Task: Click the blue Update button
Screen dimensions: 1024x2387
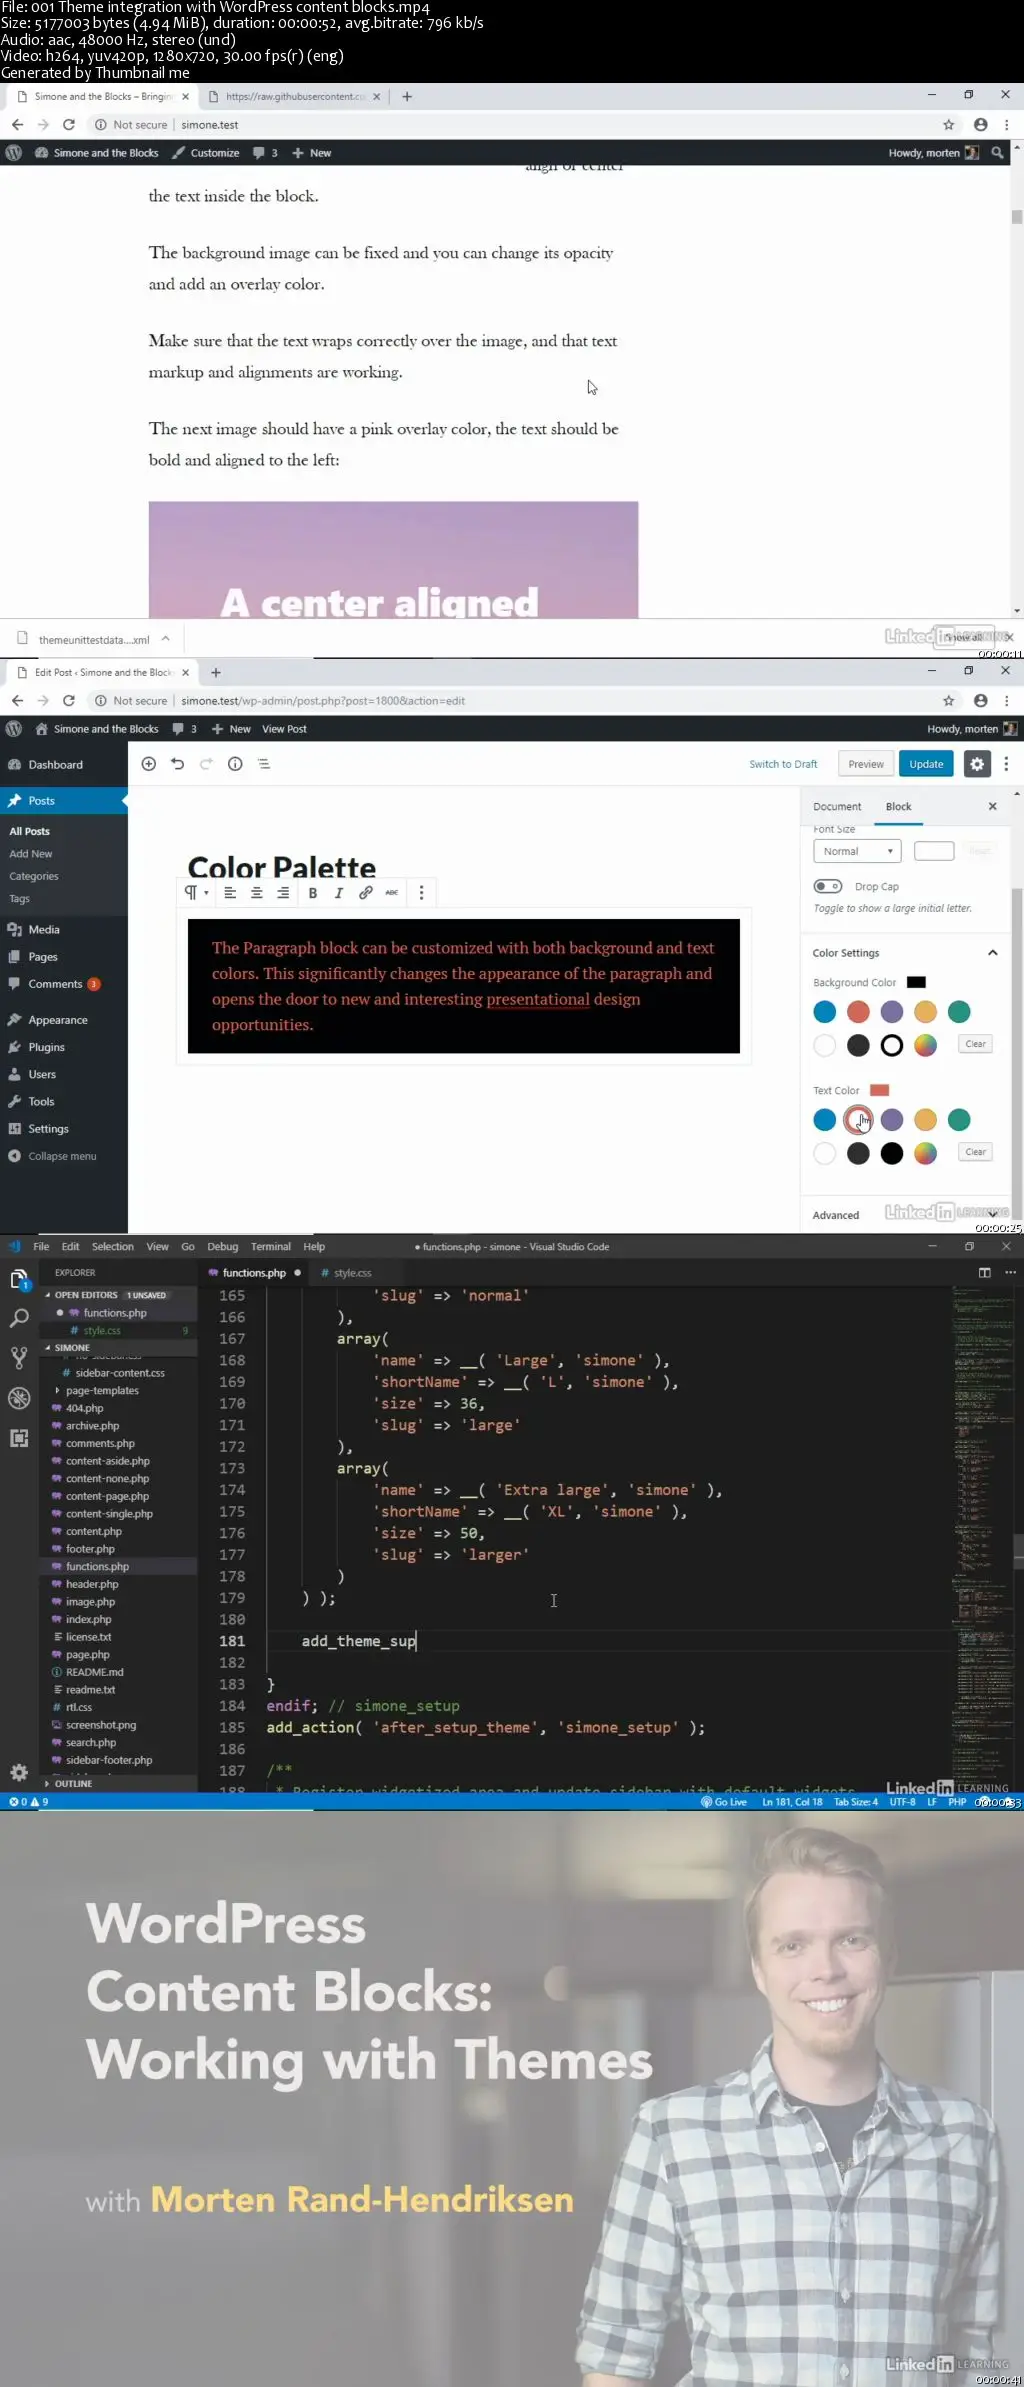Action: click(x=926, y=764)
